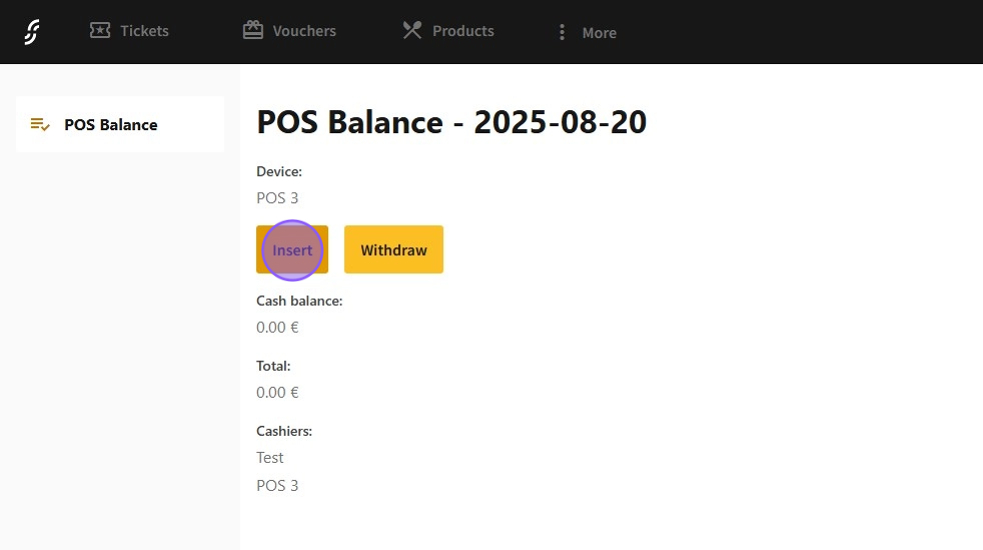Click the Cashiers: label
This screenshot has height=550, width=983.
click(284, 431)
